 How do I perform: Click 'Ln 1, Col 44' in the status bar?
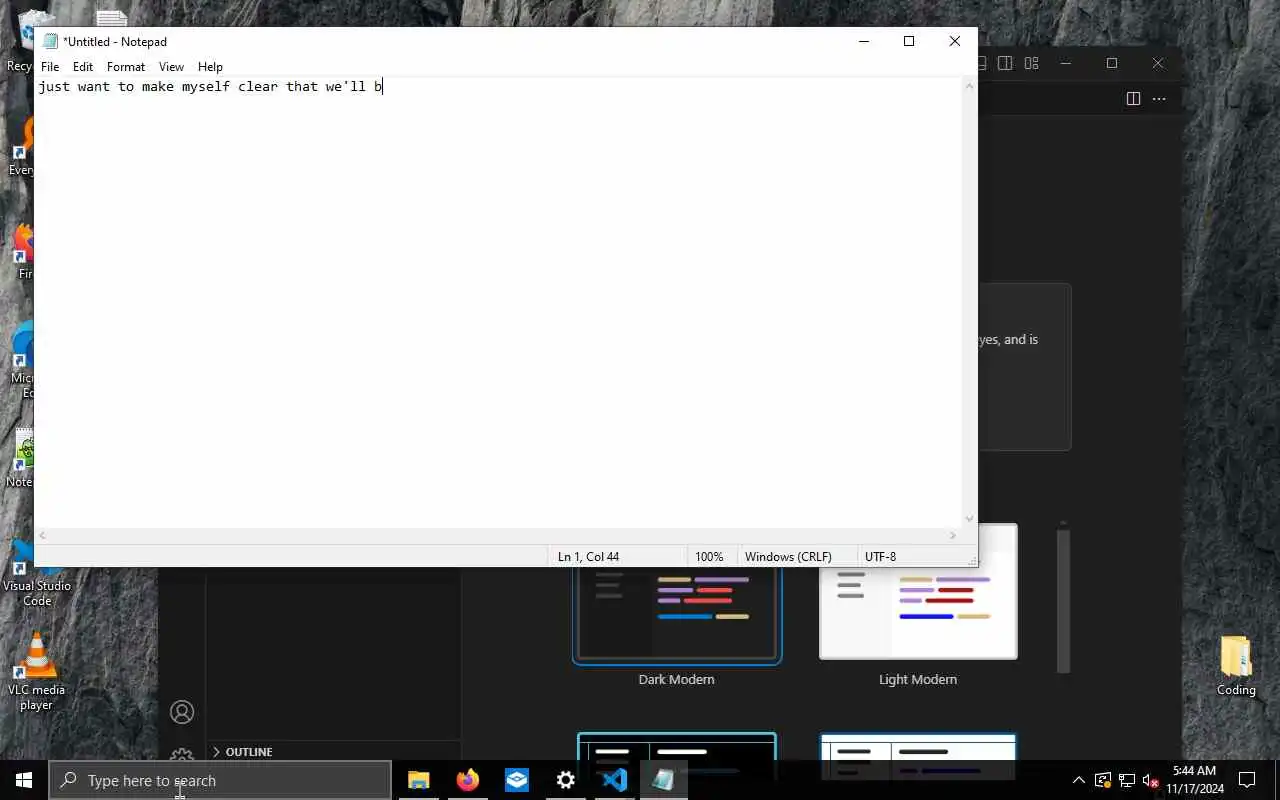(588, 557)
